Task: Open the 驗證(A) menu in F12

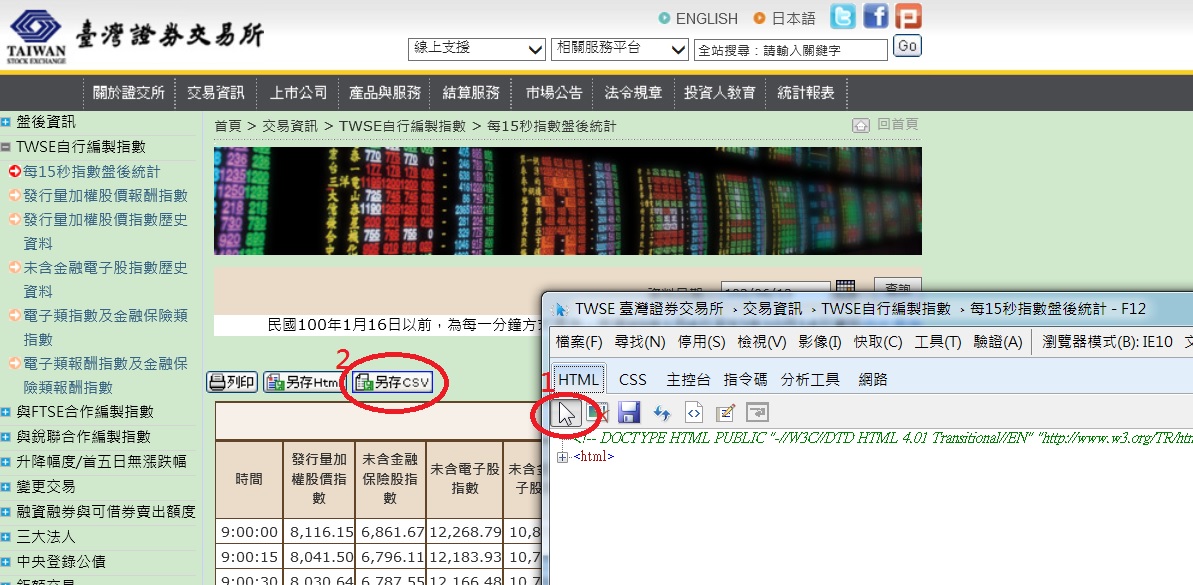Action: [997, 342]
